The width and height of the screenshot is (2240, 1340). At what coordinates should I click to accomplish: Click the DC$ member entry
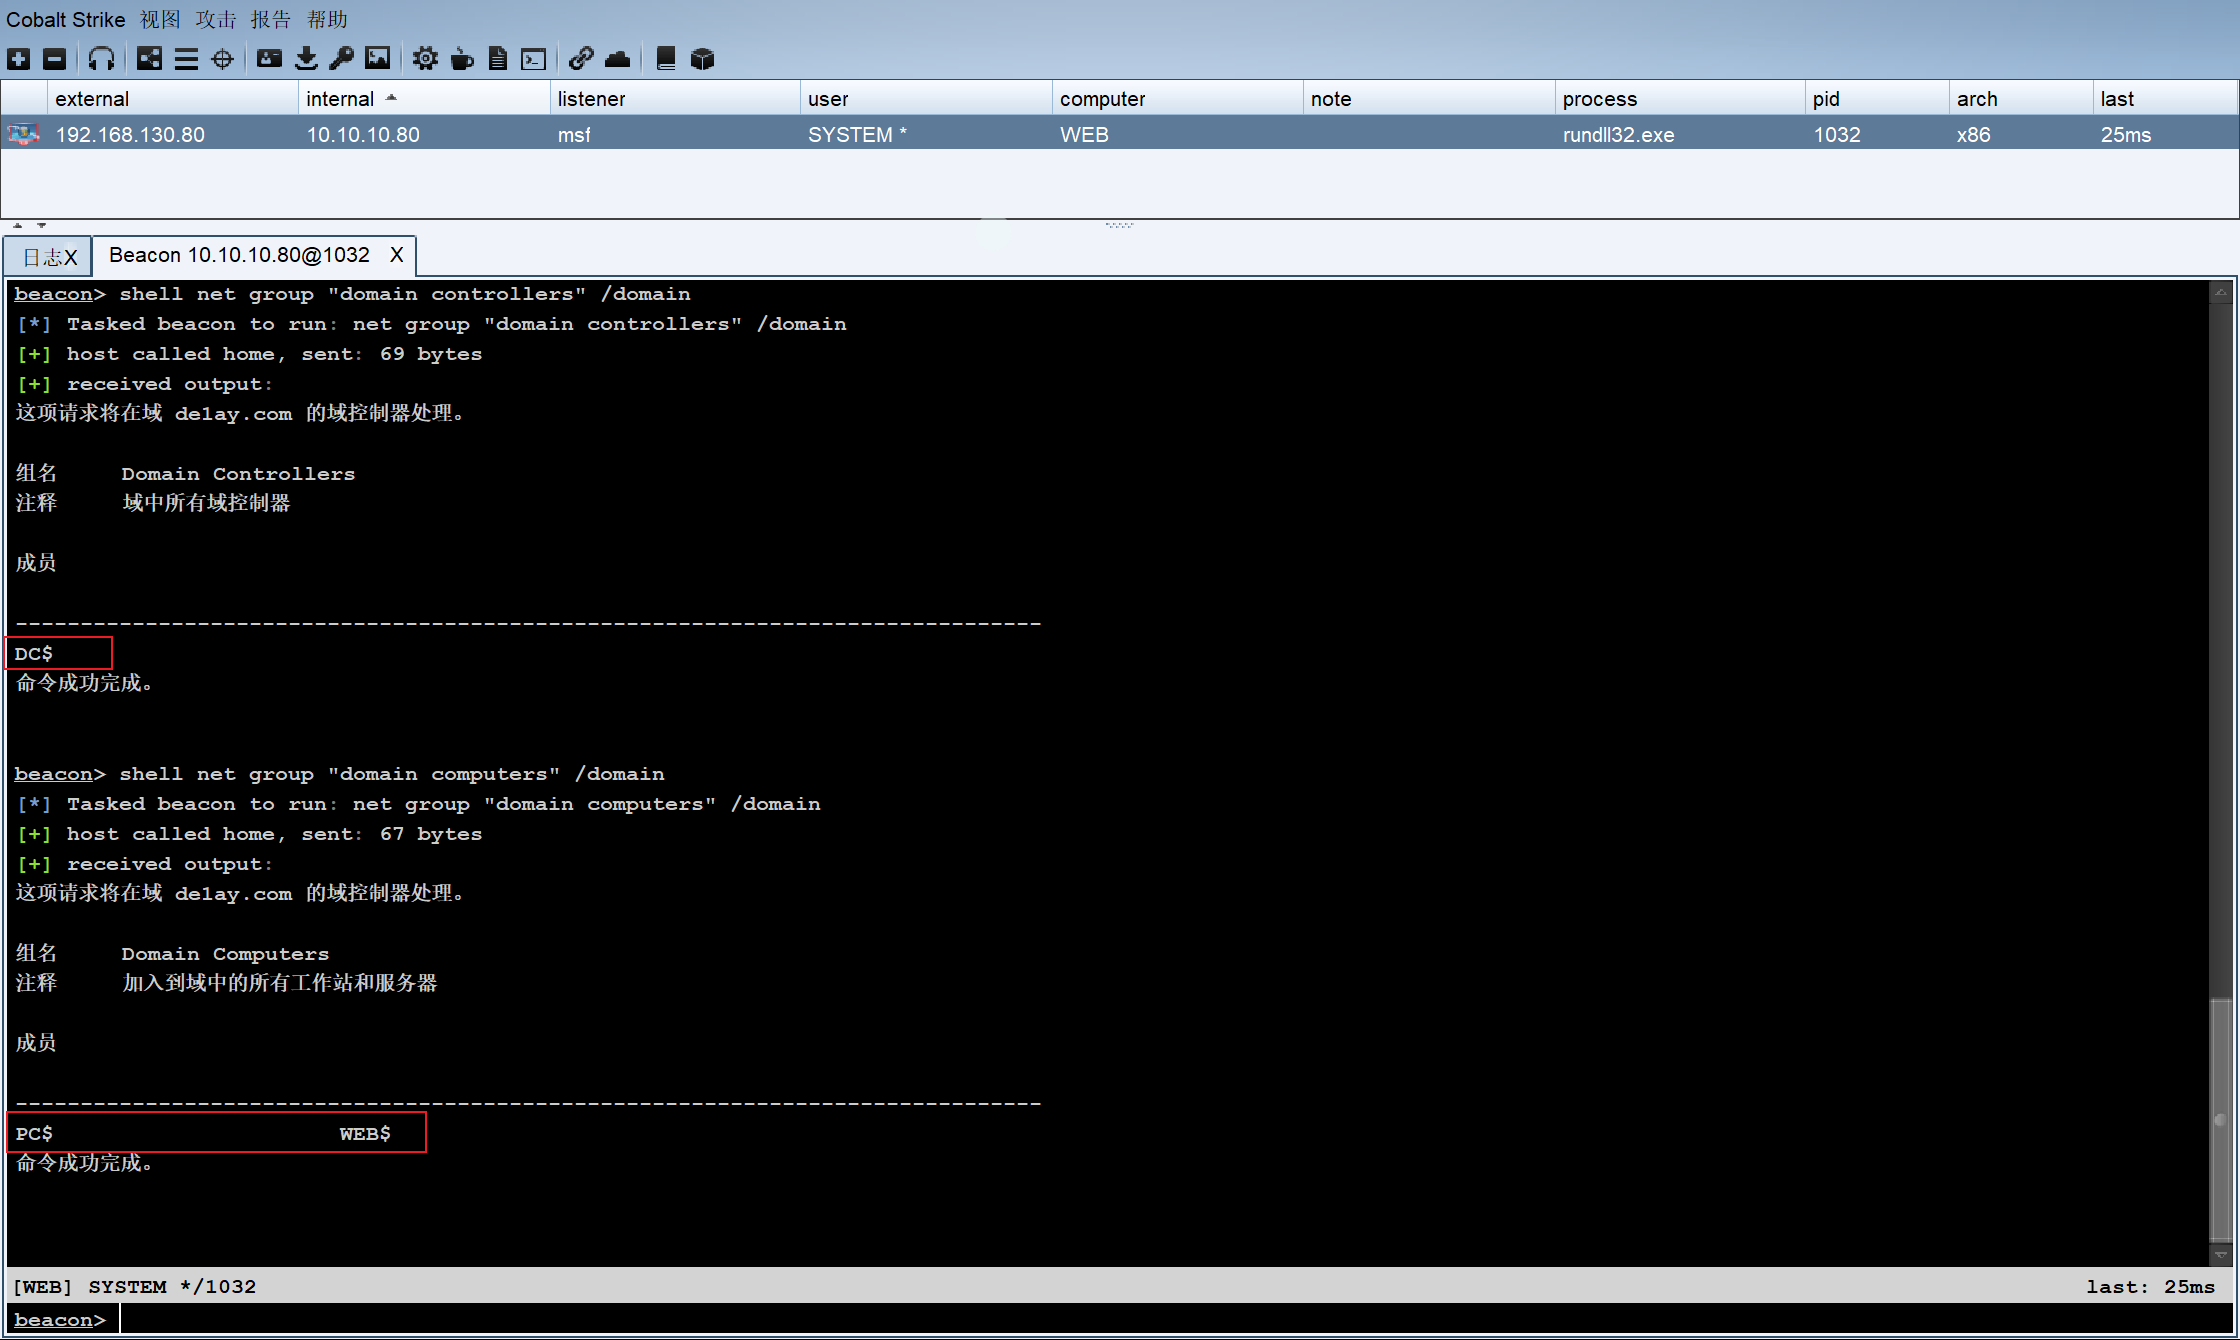(34, 653)
